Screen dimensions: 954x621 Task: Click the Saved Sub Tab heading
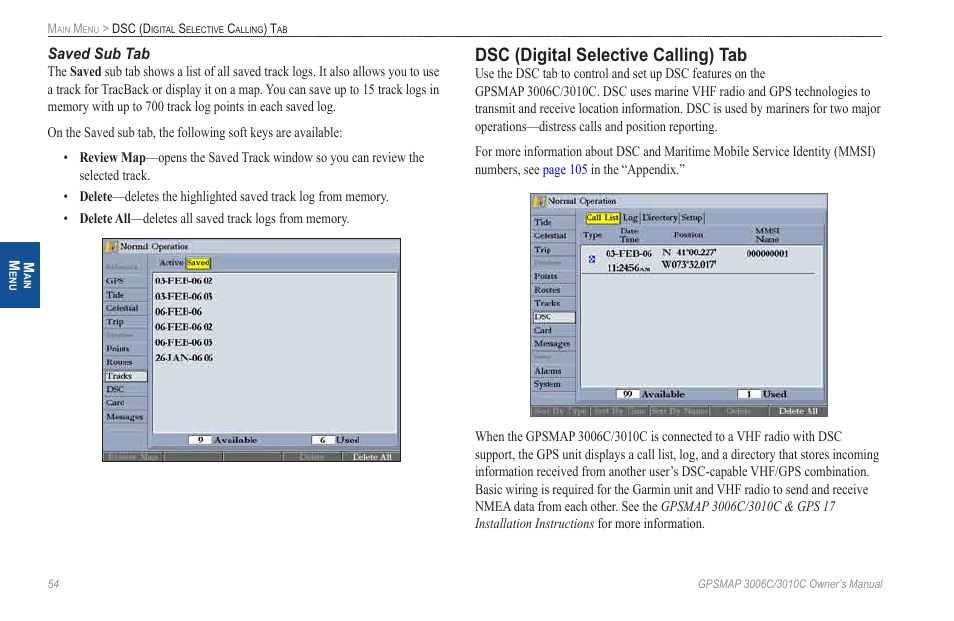[x=99, y=54]
